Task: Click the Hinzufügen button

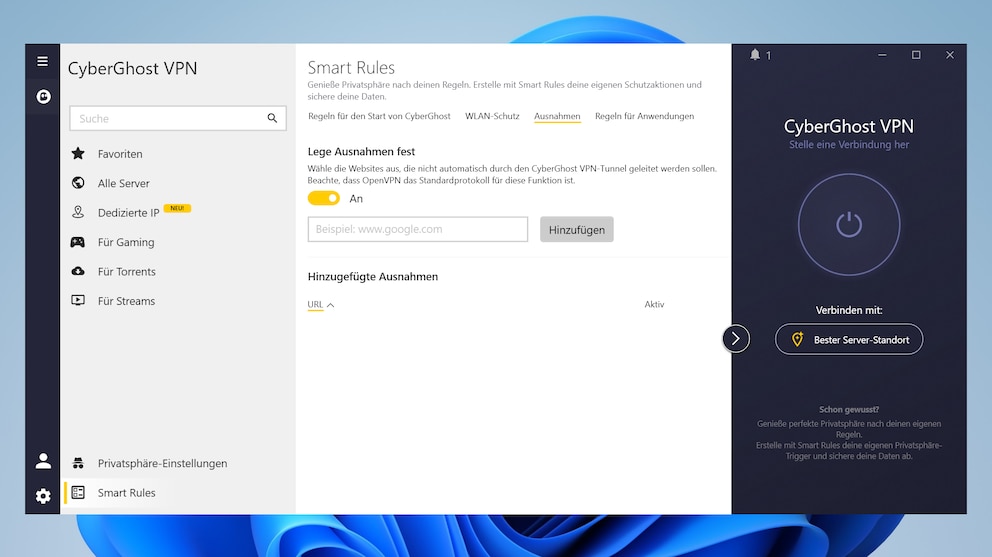Action: tap(576, 230)
